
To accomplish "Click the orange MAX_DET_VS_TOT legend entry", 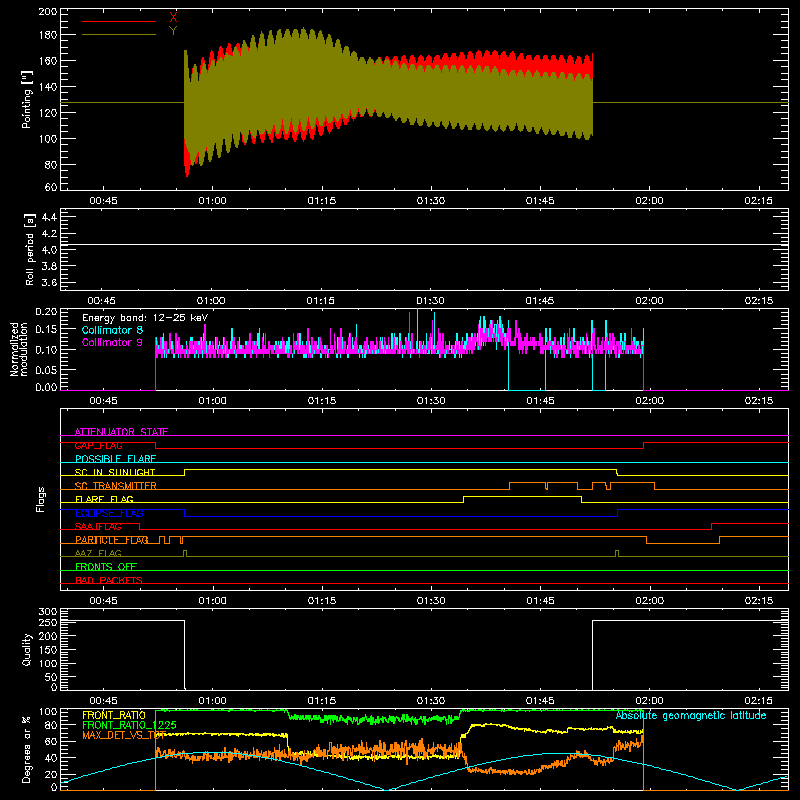I will pyautogui.click(x=123, y=735).
